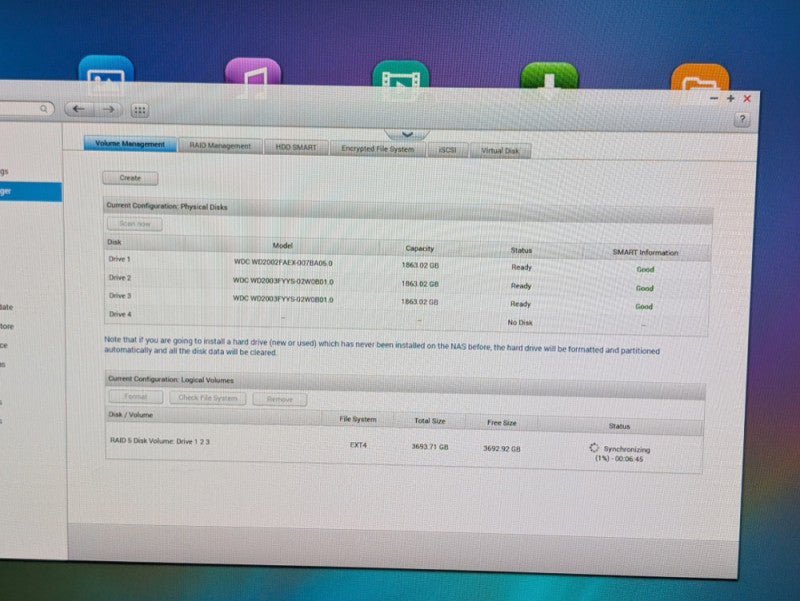The height and width of the screenshot is (601, 800).
Task: Click Good SMART status for Drive 1
Action: coord(645,269)
